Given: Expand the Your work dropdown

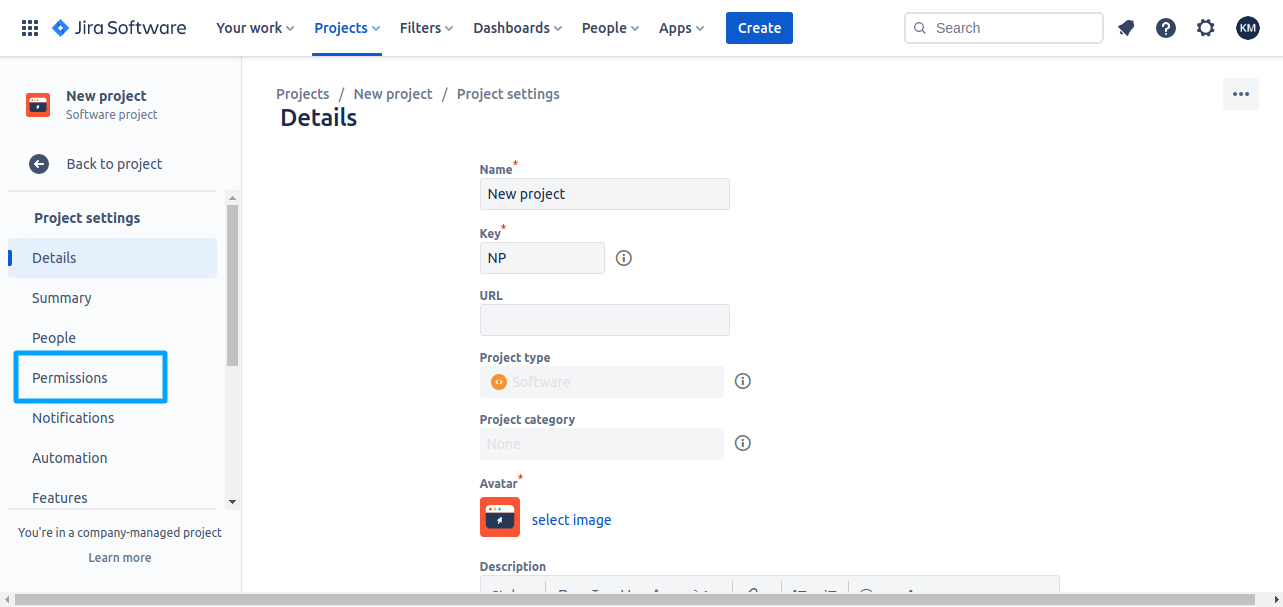Looking at the screenshot, I should click(x=255, y=28).
